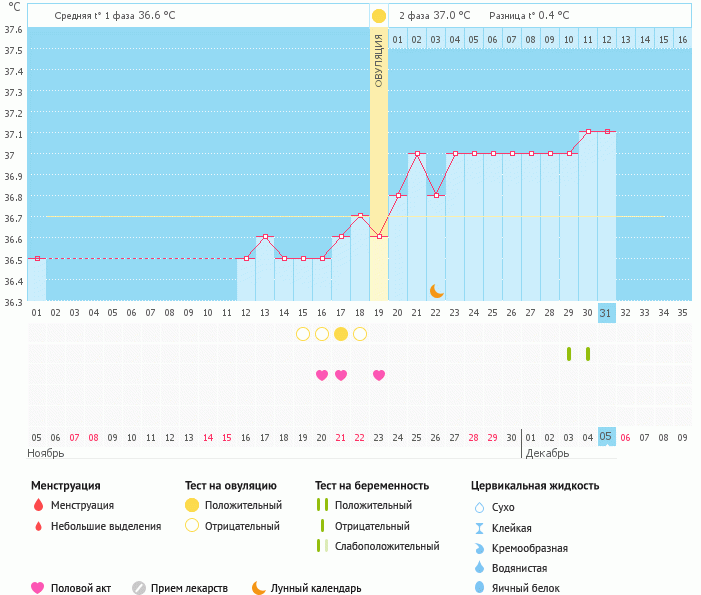Click the vertical ОВУЛЯЦИЯ band label
701x595 pixels.
379,60
